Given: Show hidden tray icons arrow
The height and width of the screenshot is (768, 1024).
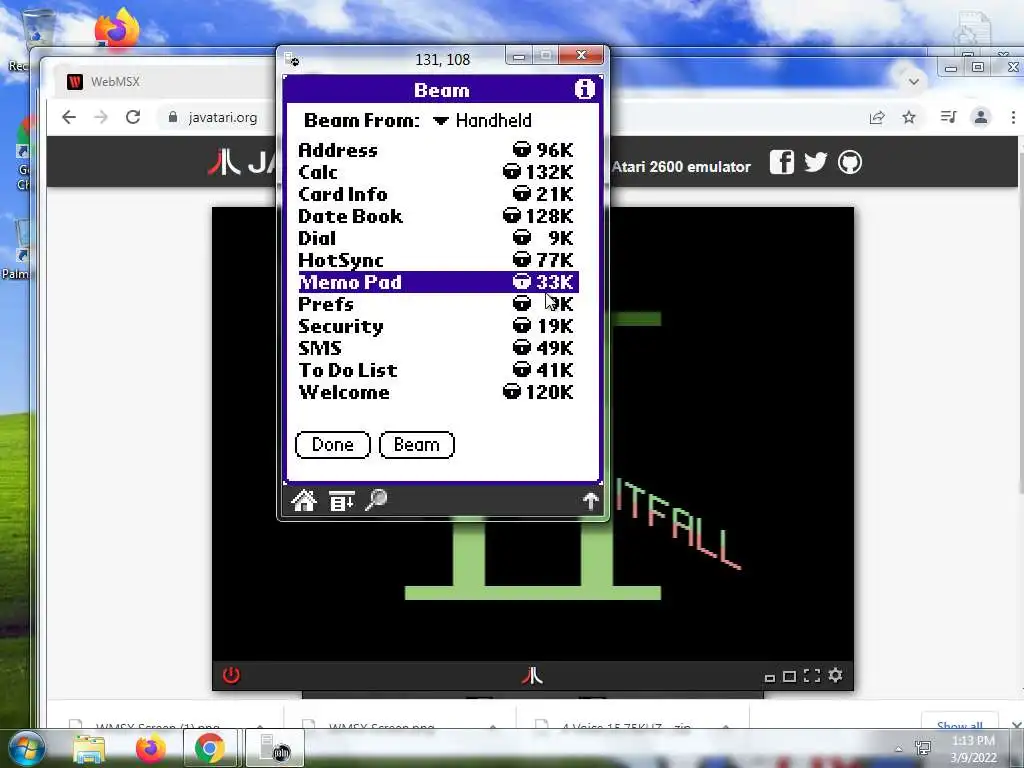Looking at the screenshot, I should pos(899,749).
